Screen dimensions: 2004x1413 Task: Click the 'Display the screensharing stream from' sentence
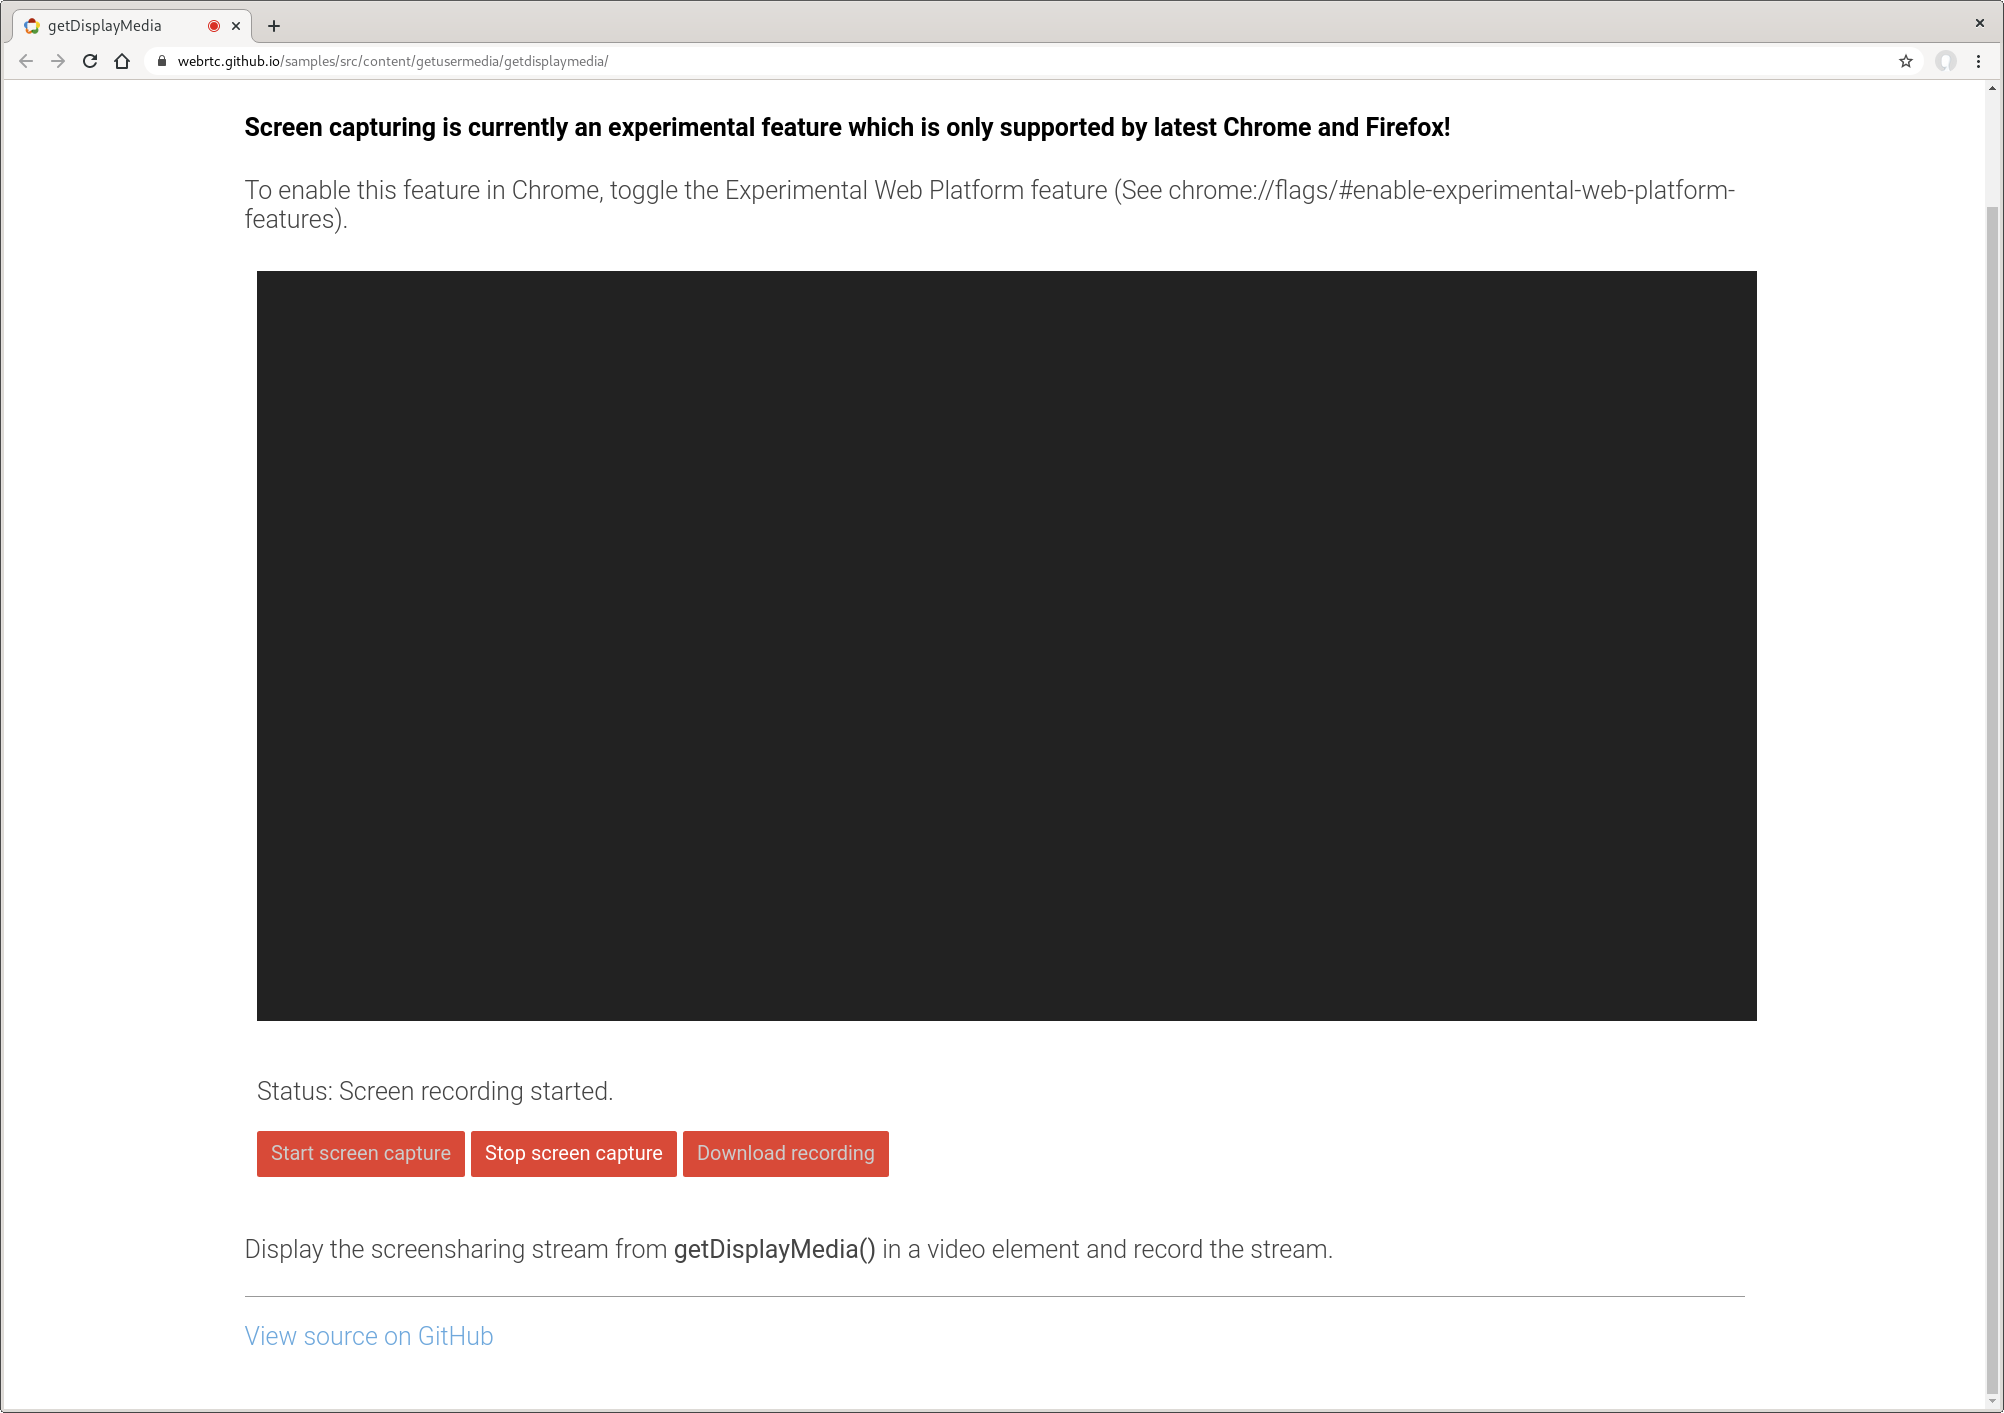tap(789, 1249)
